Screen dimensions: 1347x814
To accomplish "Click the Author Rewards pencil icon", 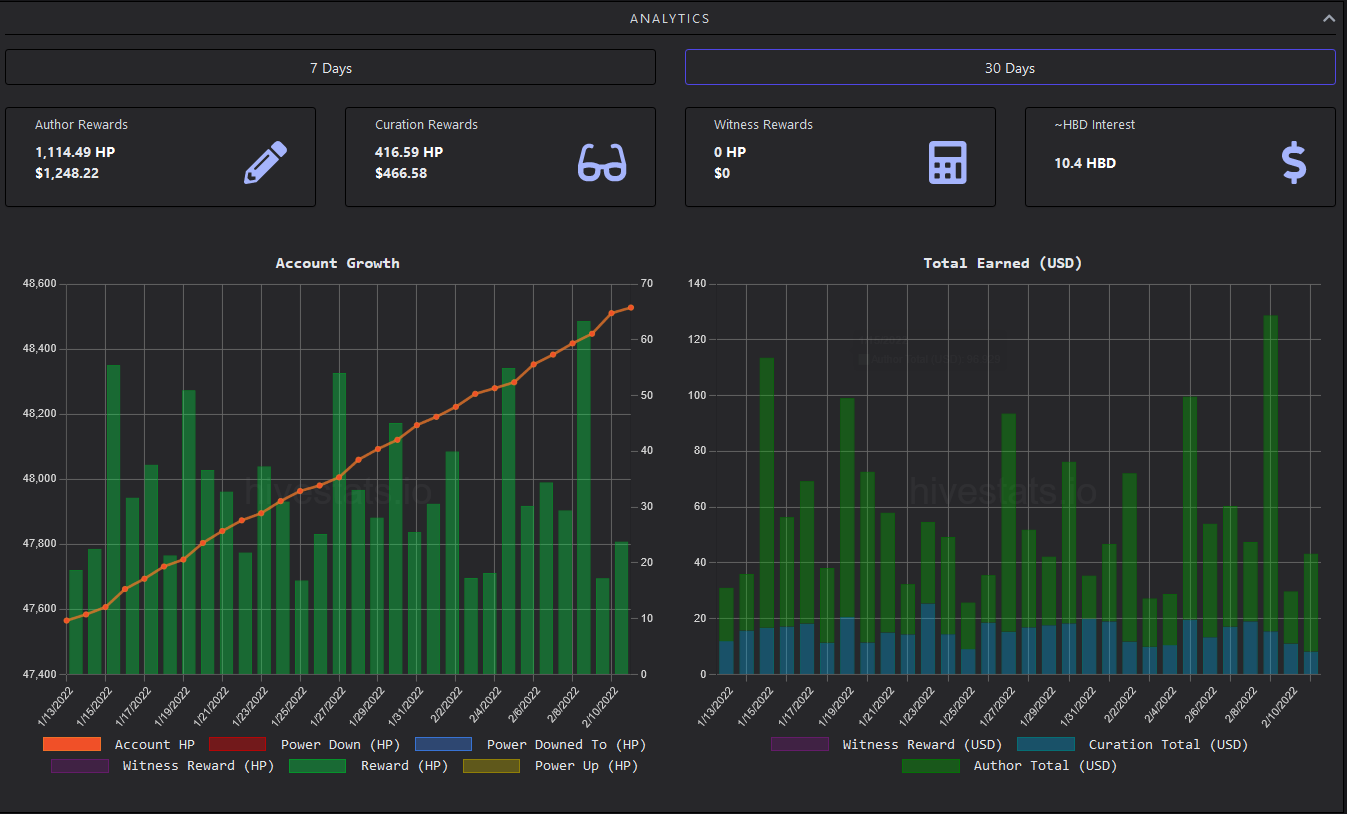I will click(x=265, y=162).
